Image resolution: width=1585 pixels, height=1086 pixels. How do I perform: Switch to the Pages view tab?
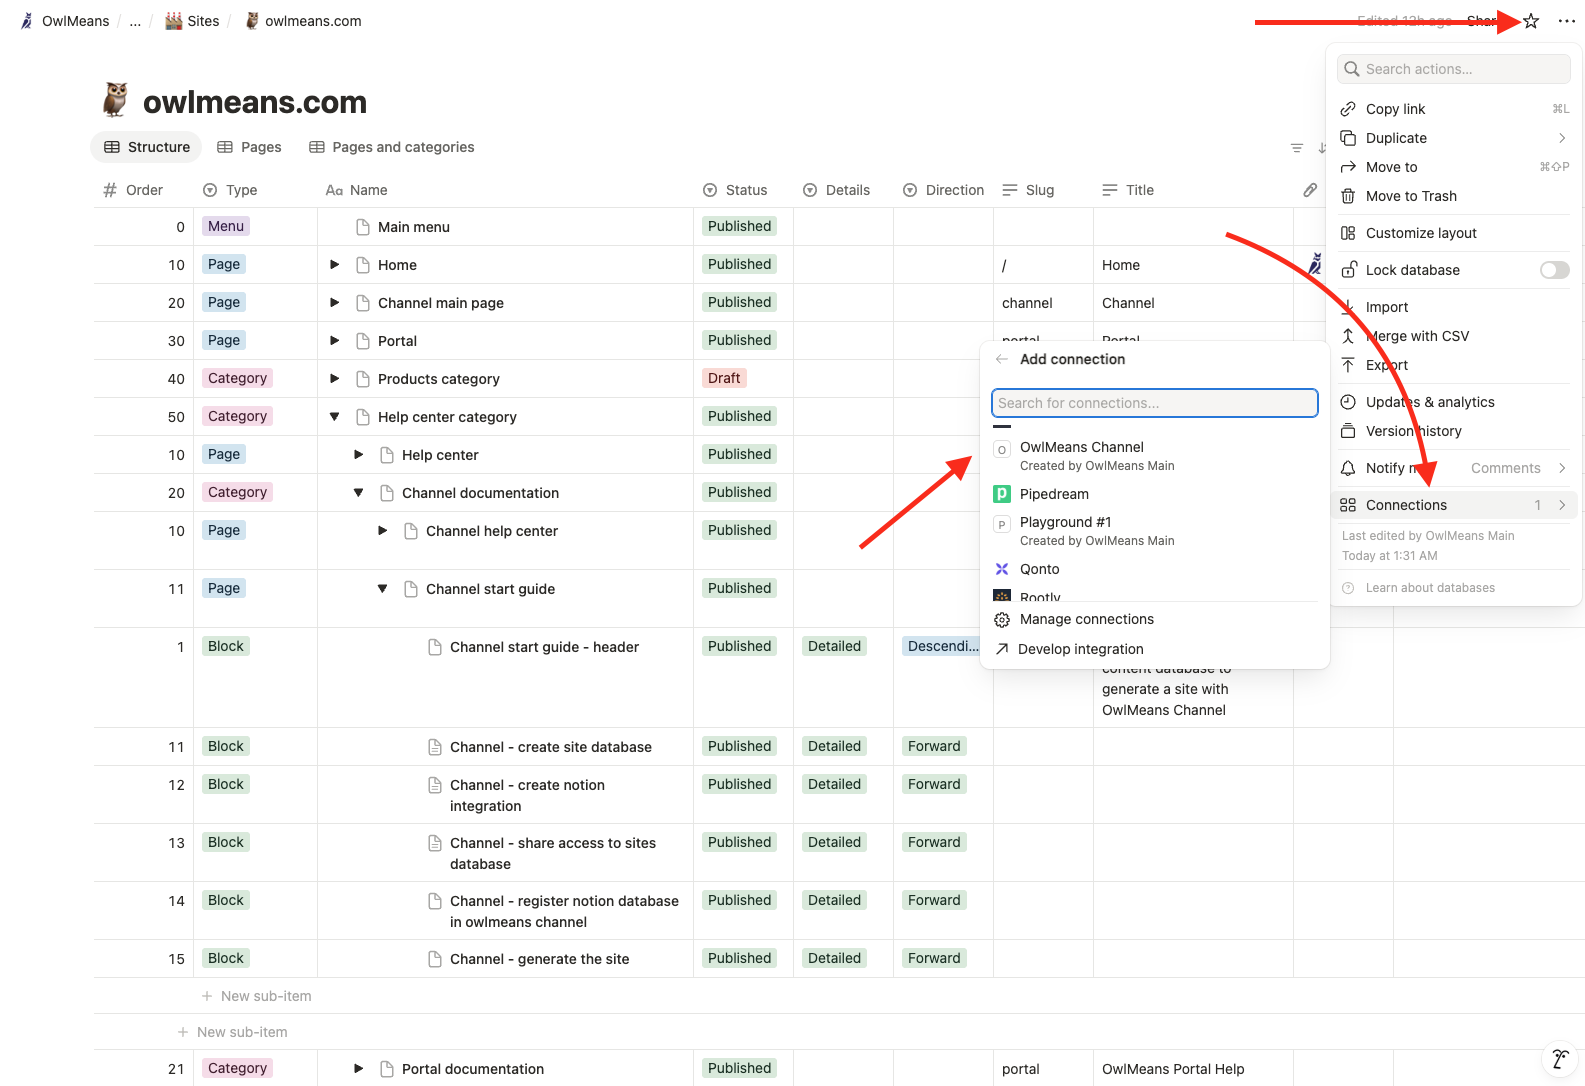(249, 147)
